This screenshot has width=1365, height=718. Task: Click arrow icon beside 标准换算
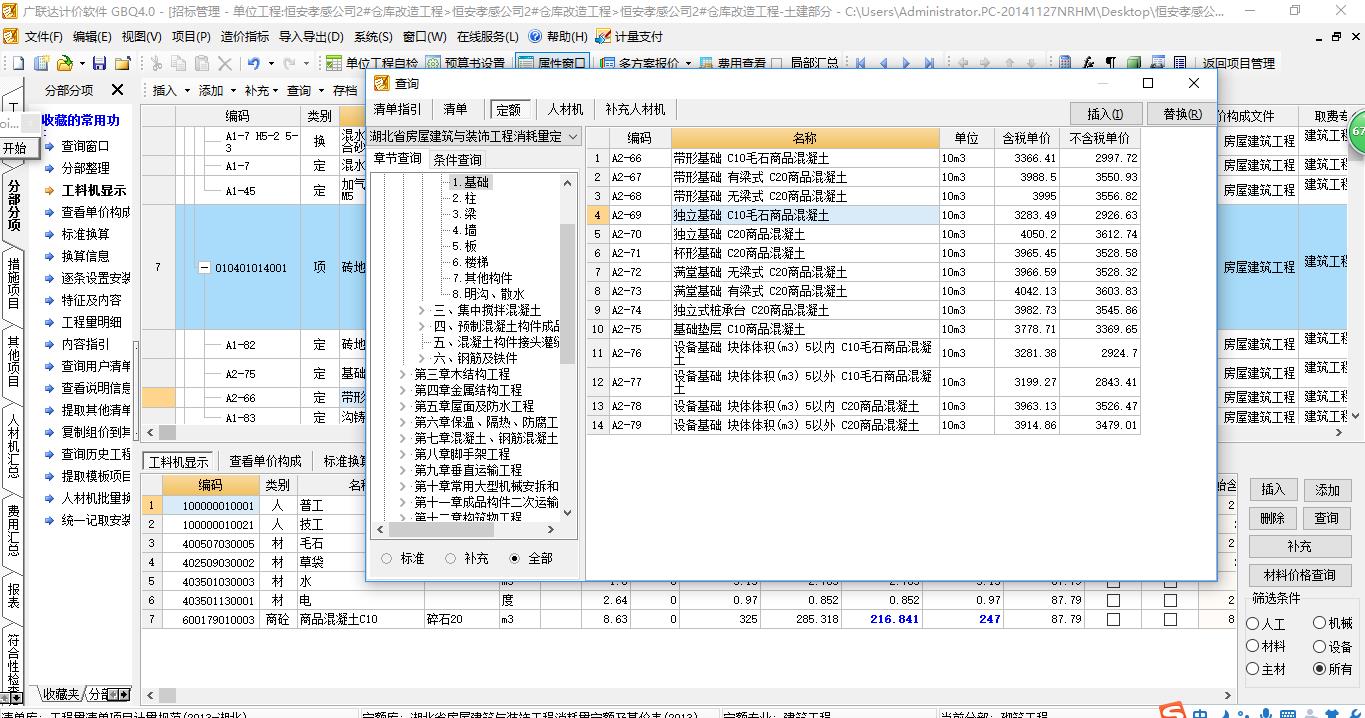click(x=50, y=234)
